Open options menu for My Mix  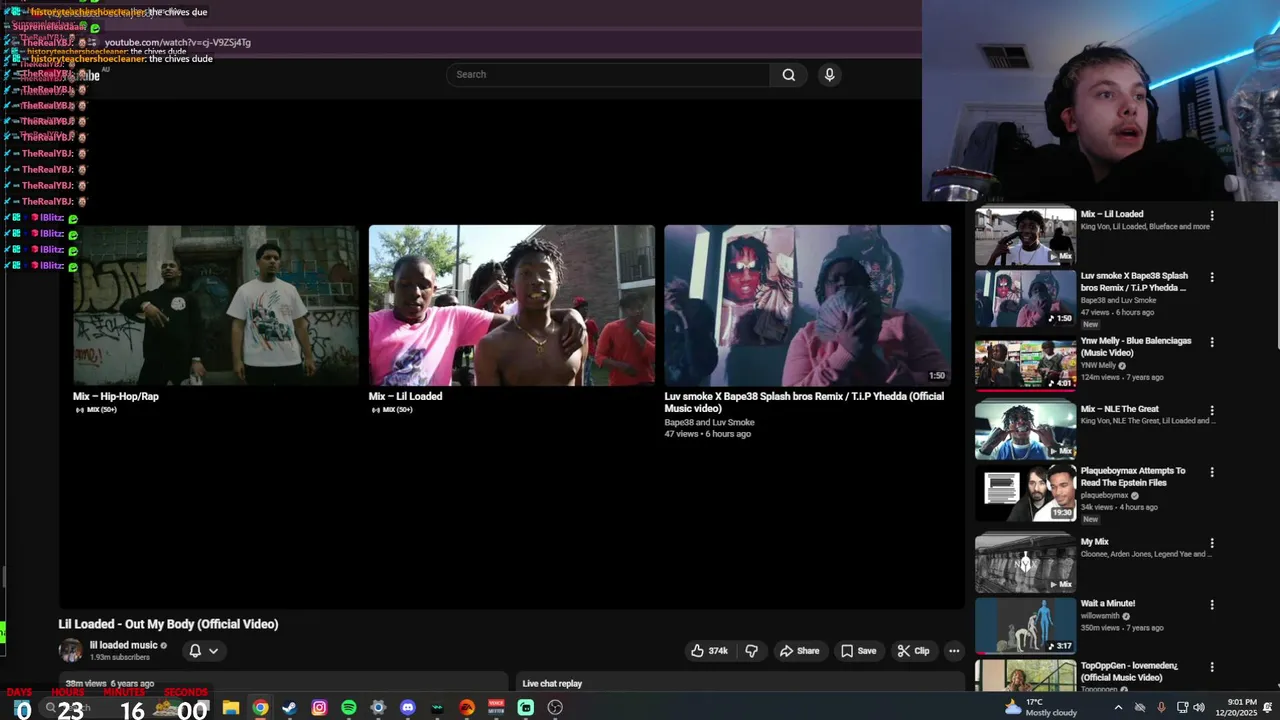click(x=1212, y=543)
